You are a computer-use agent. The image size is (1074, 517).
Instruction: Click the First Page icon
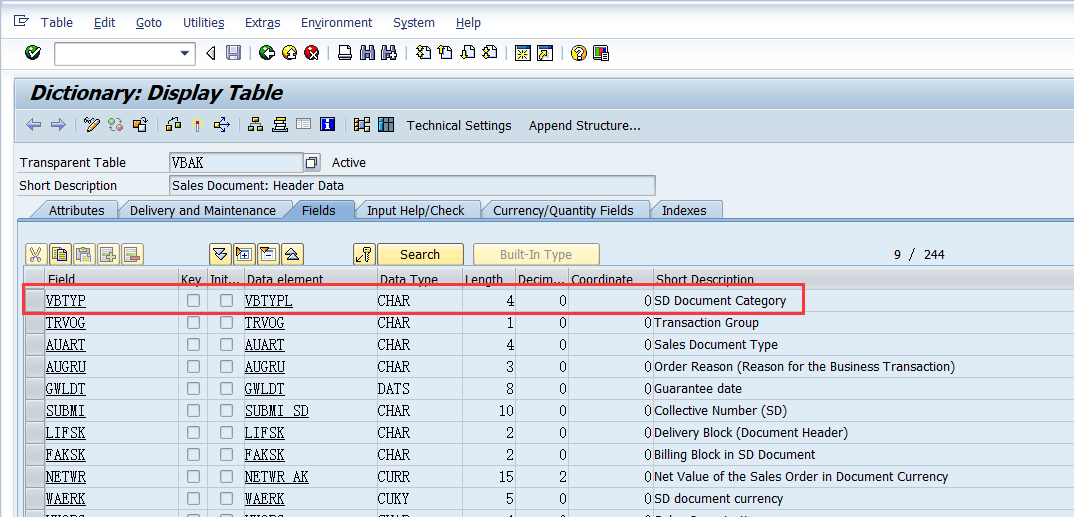pos(424,53)
